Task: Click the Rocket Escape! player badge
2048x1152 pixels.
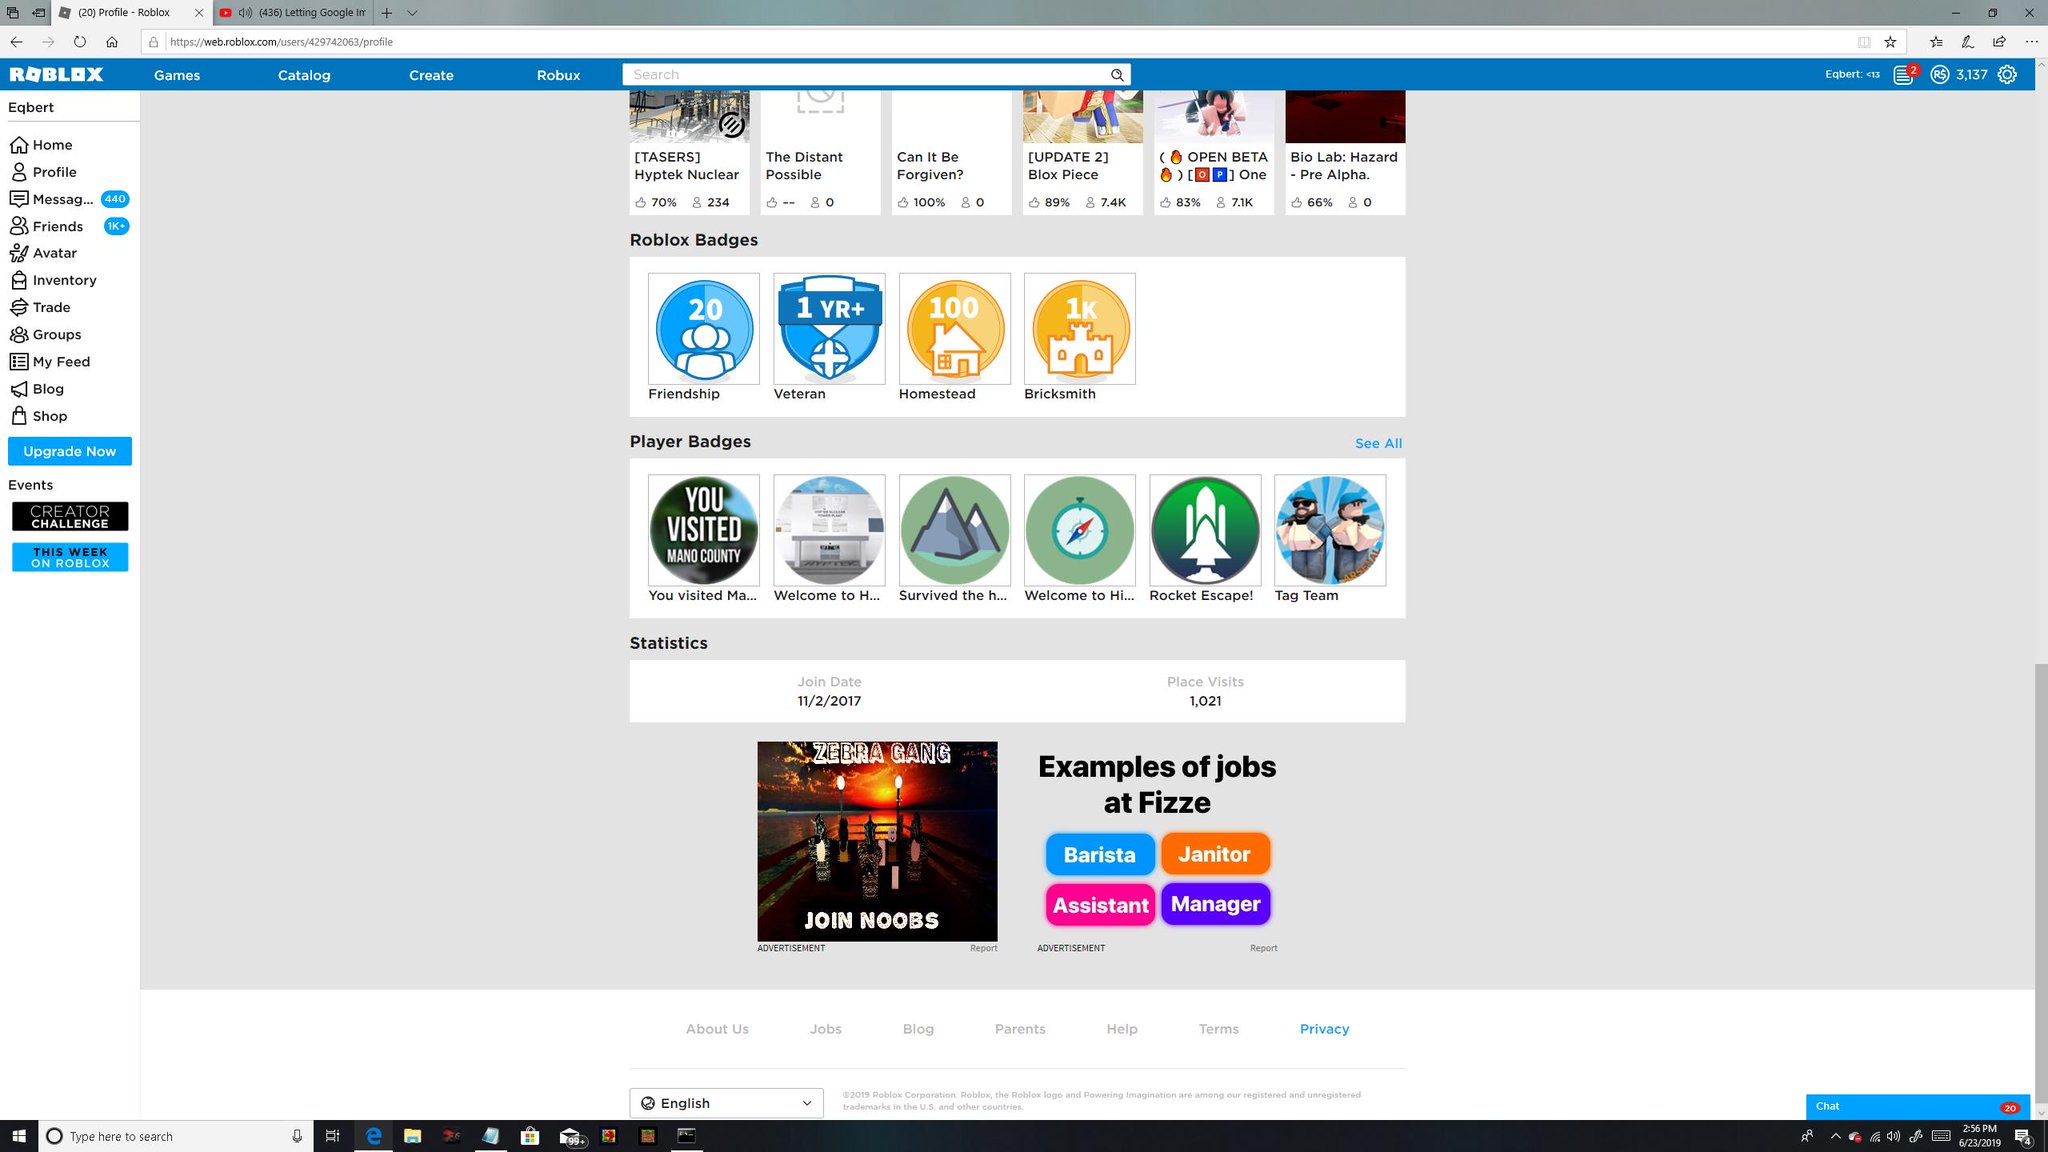Action: (1205, 530)
